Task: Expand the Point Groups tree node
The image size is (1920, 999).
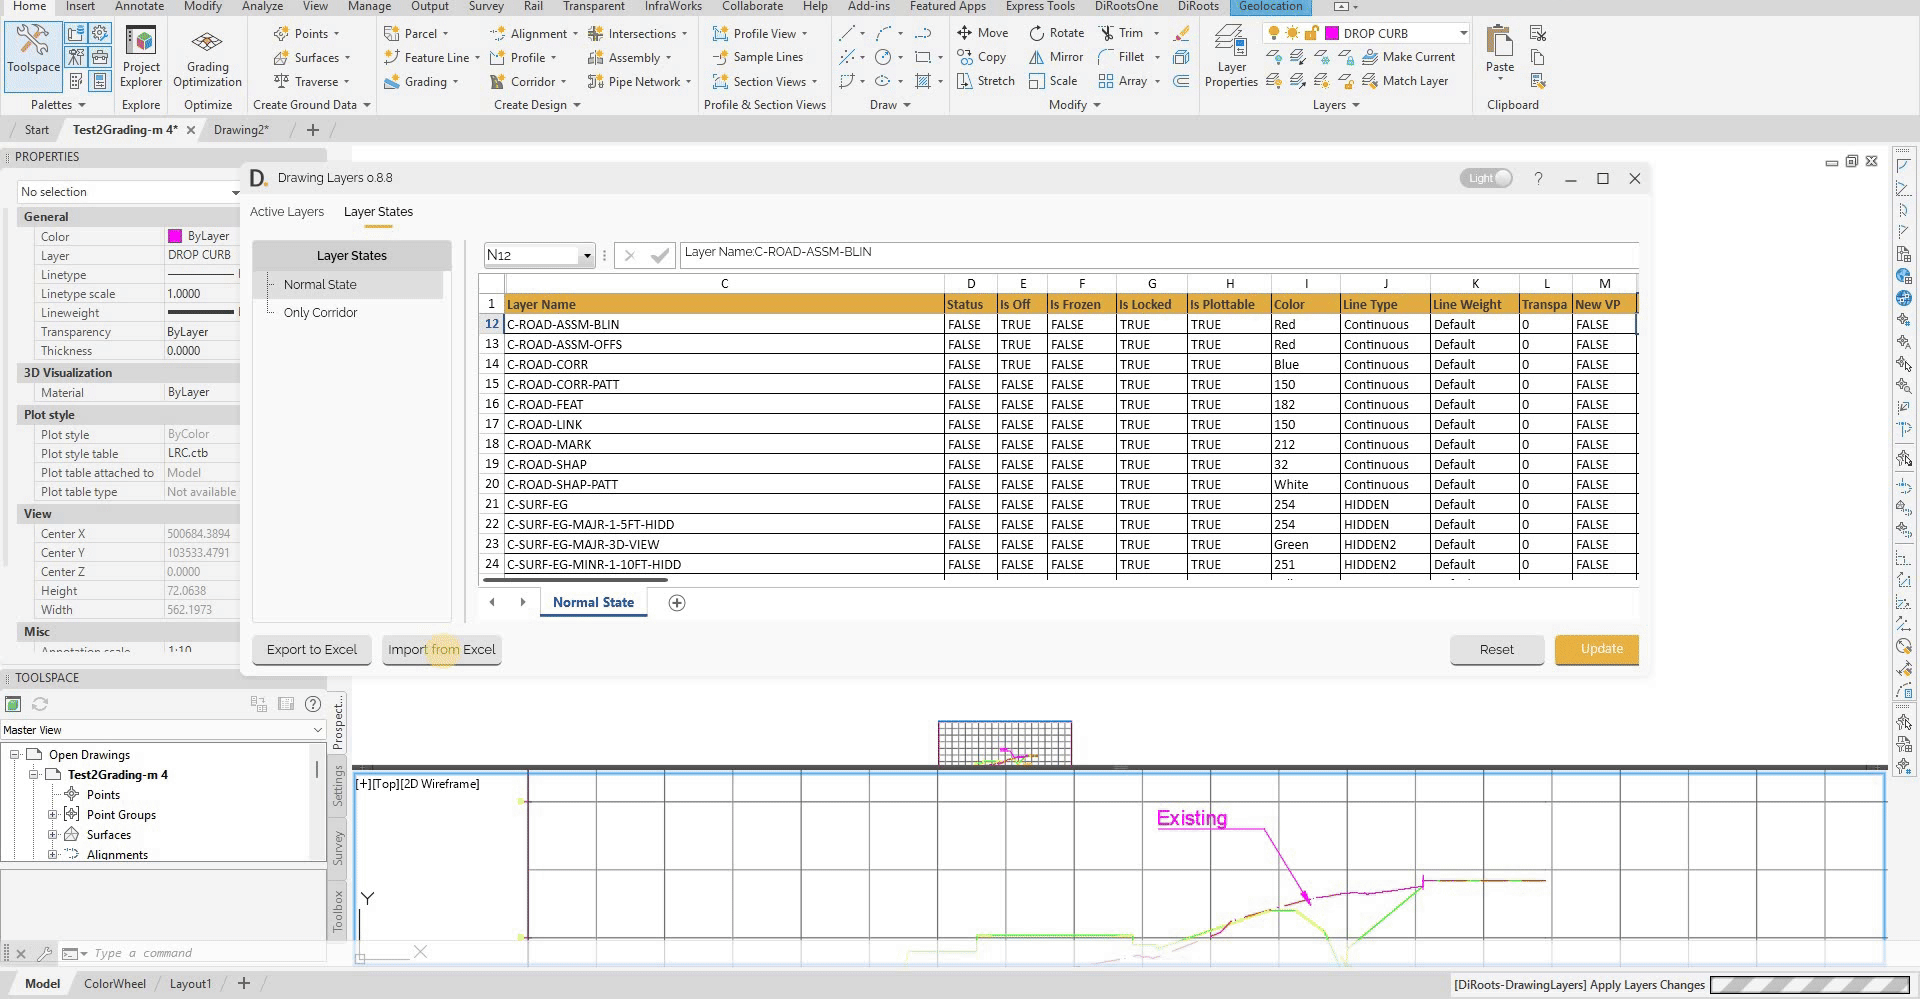Action: 52,815
